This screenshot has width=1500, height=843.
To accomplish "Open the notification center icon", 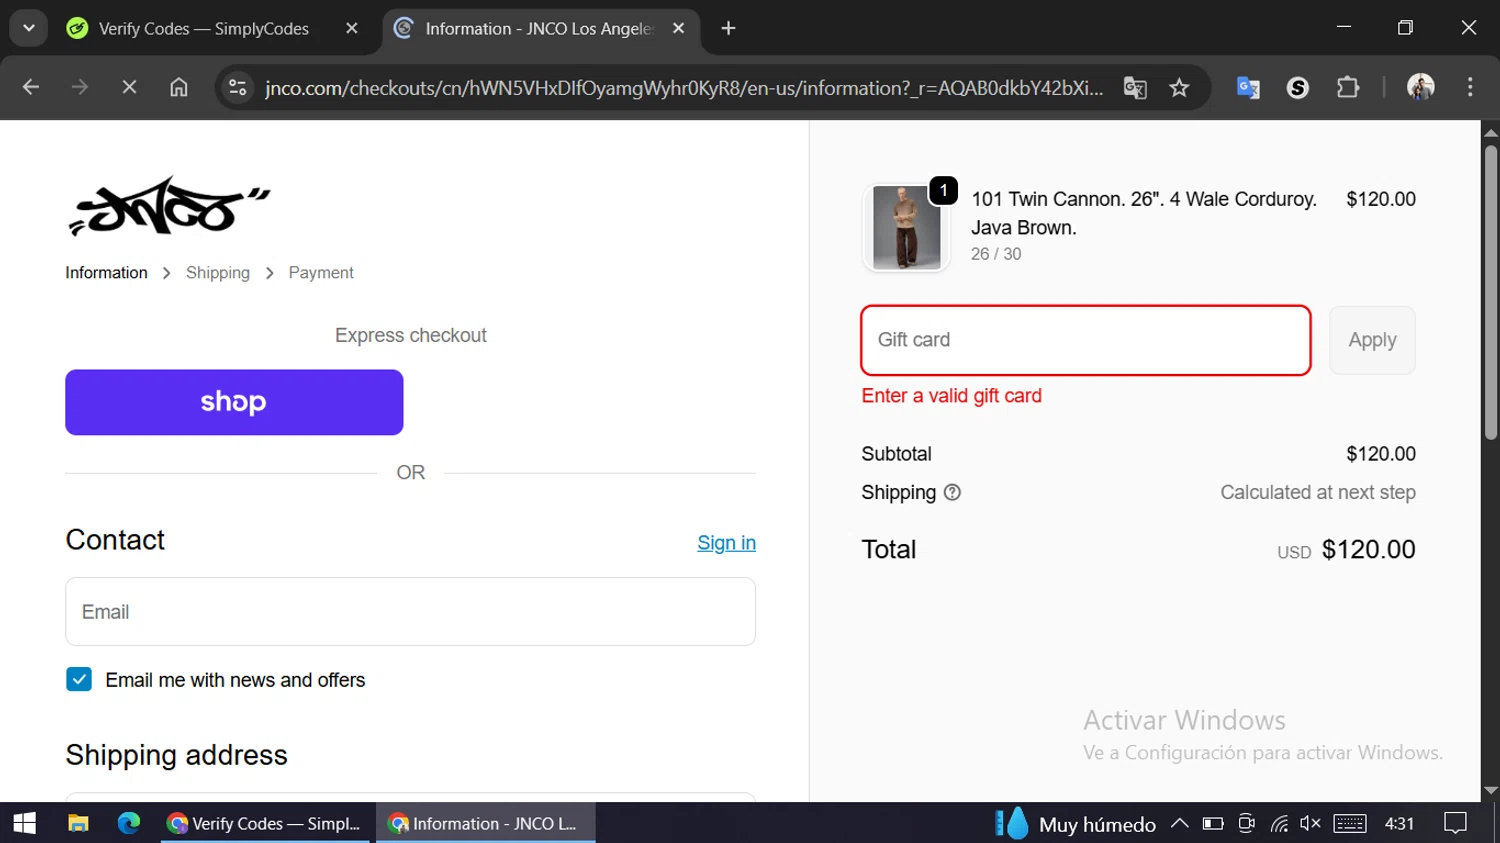I will pyautogui.click(x=1456, y=823).
